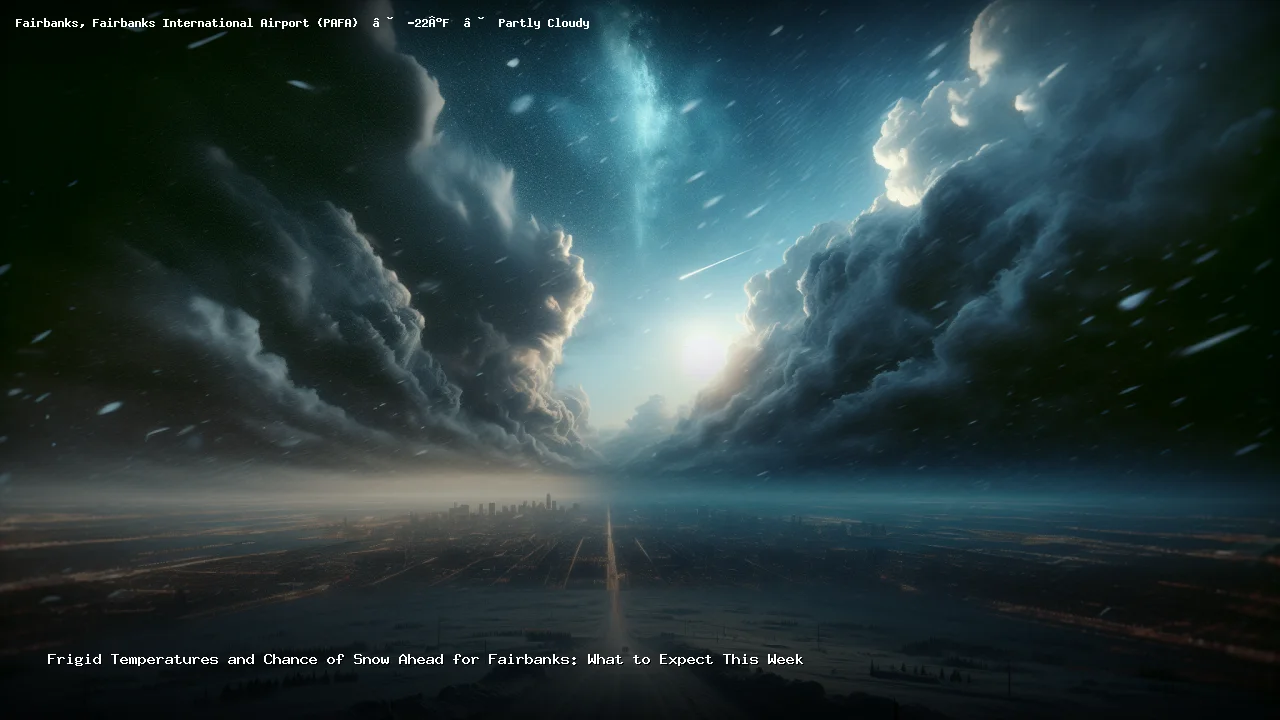The height and width of the screenshot is (720, 1280).
Task: Click the garbled separator before Partly Cloudy
Action: [x=473, y=23]
